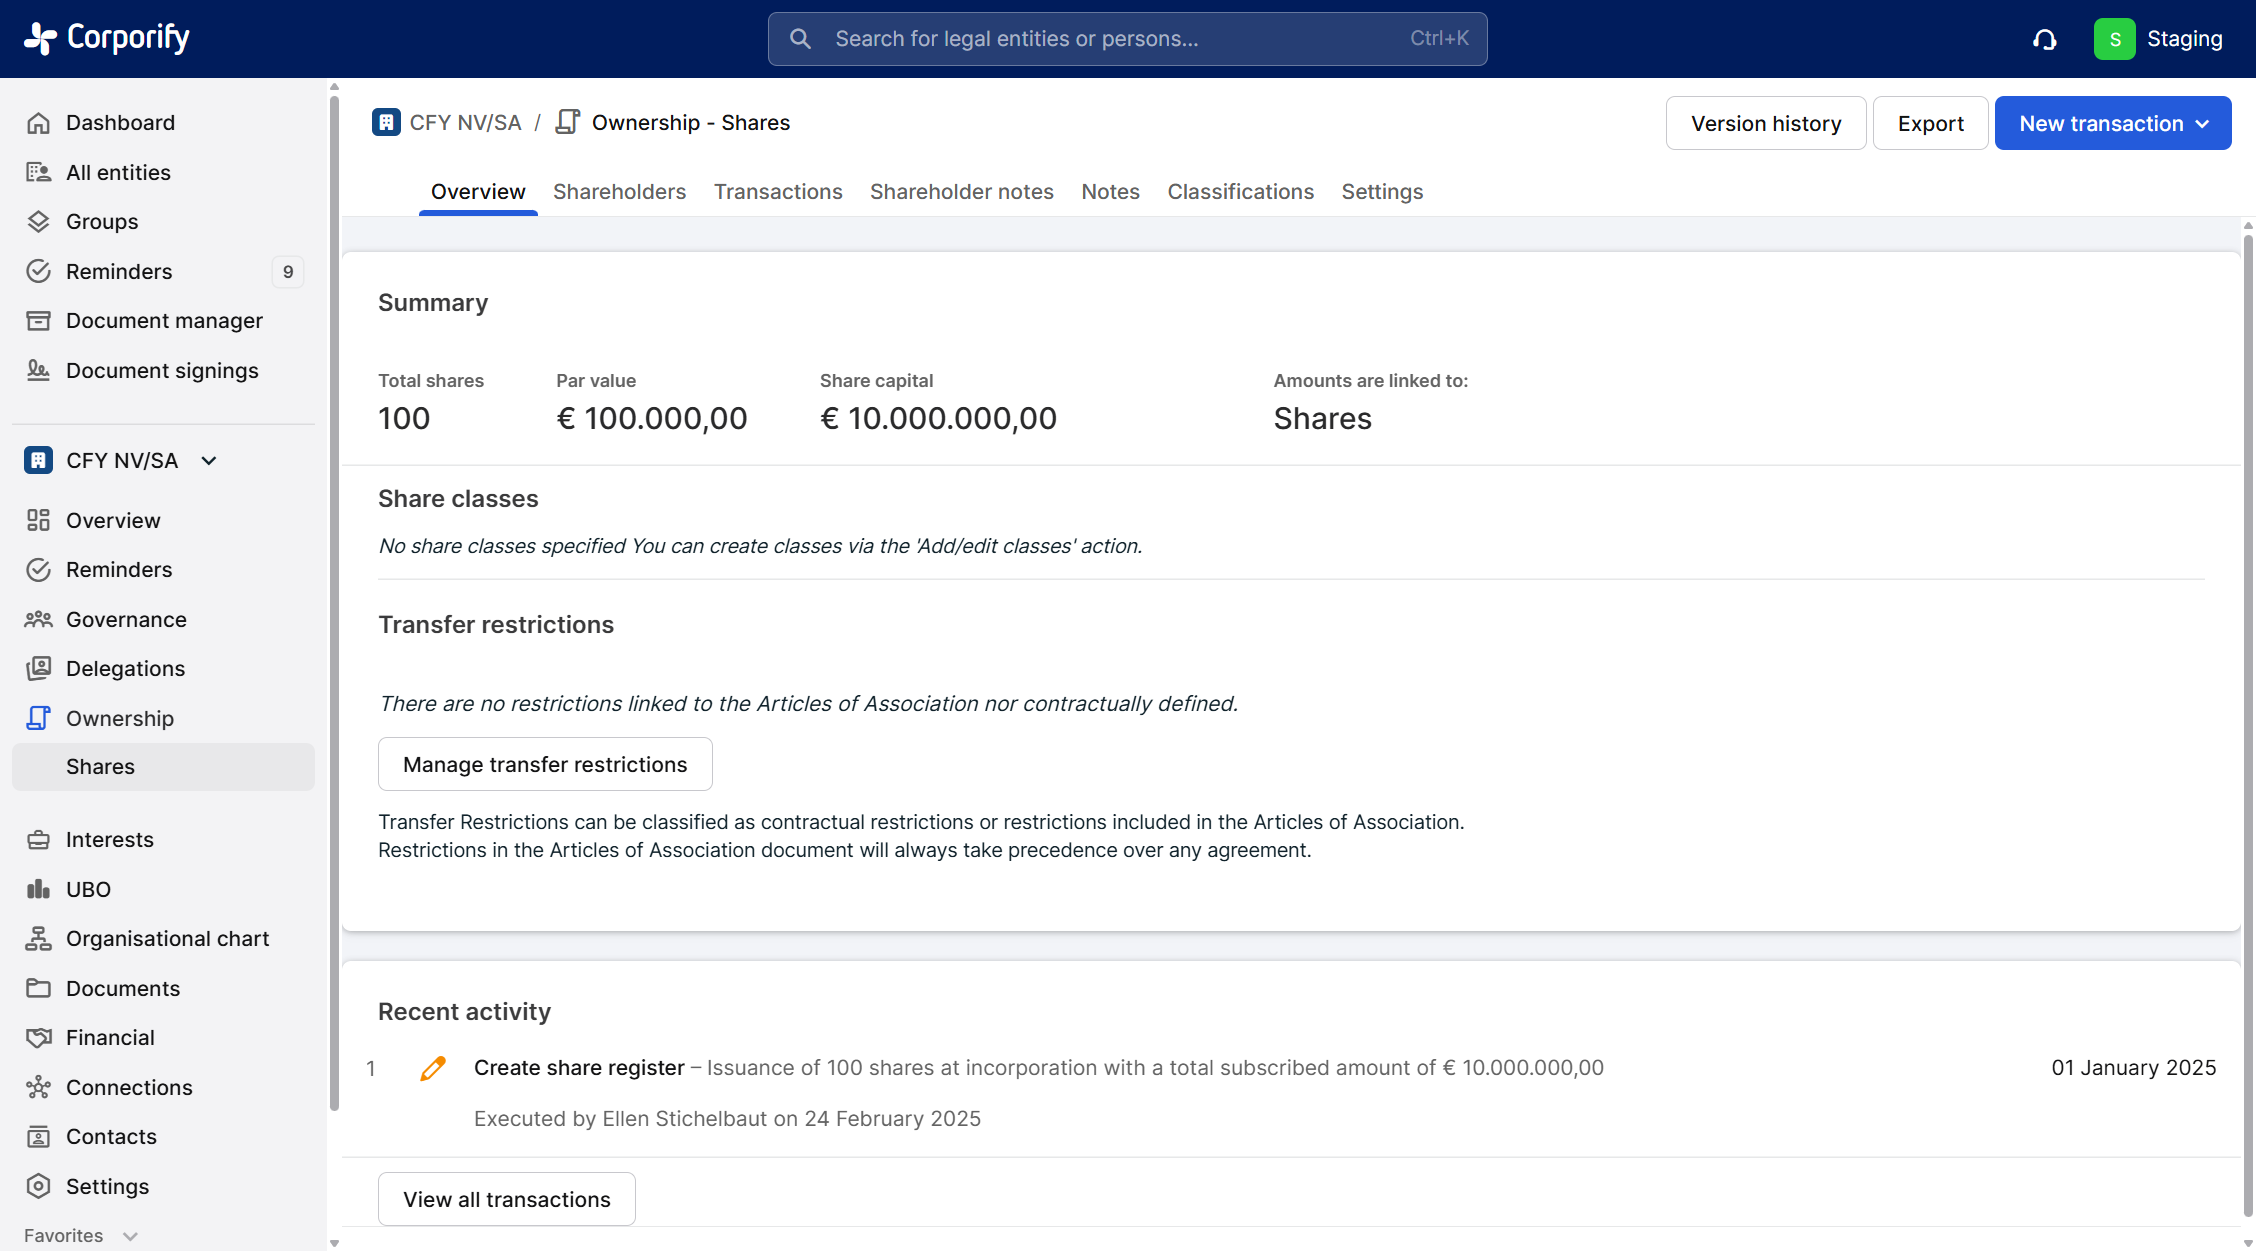Expand the CFY NV/SA entity dropdown
The image size is (2256, 1251).
coord(209,461)
